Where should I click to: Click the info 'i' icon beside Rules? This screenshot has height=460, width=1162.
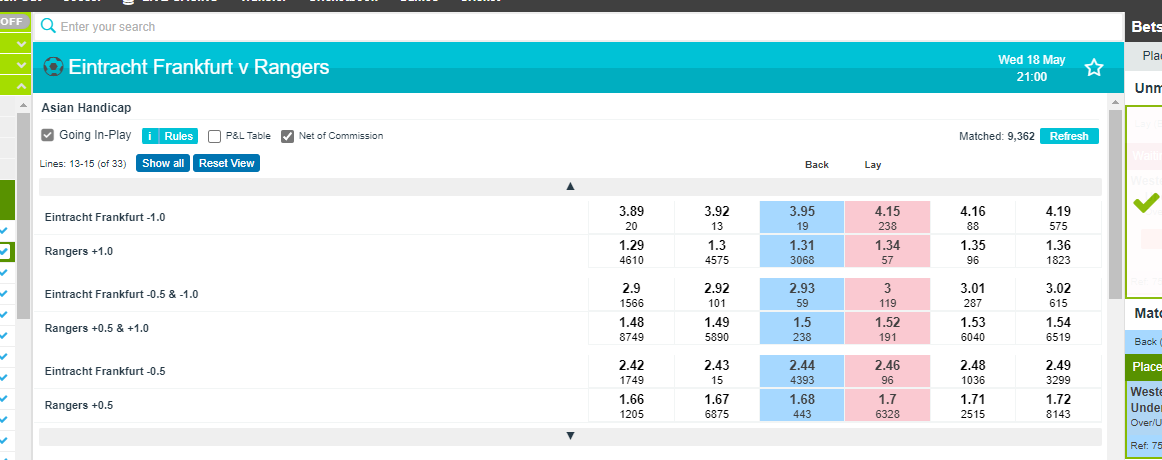pyautogui.click(x=150, y=136)
